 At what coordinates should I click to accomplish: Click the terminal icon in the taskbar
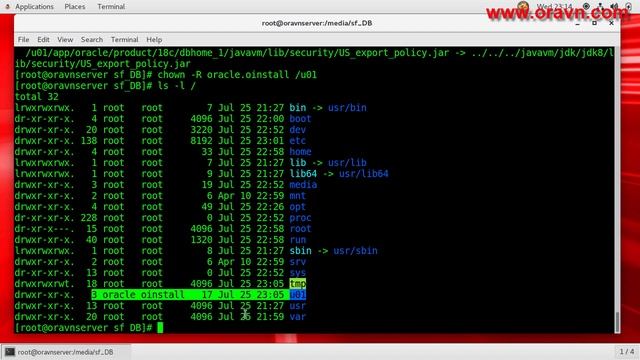point(10,352)
